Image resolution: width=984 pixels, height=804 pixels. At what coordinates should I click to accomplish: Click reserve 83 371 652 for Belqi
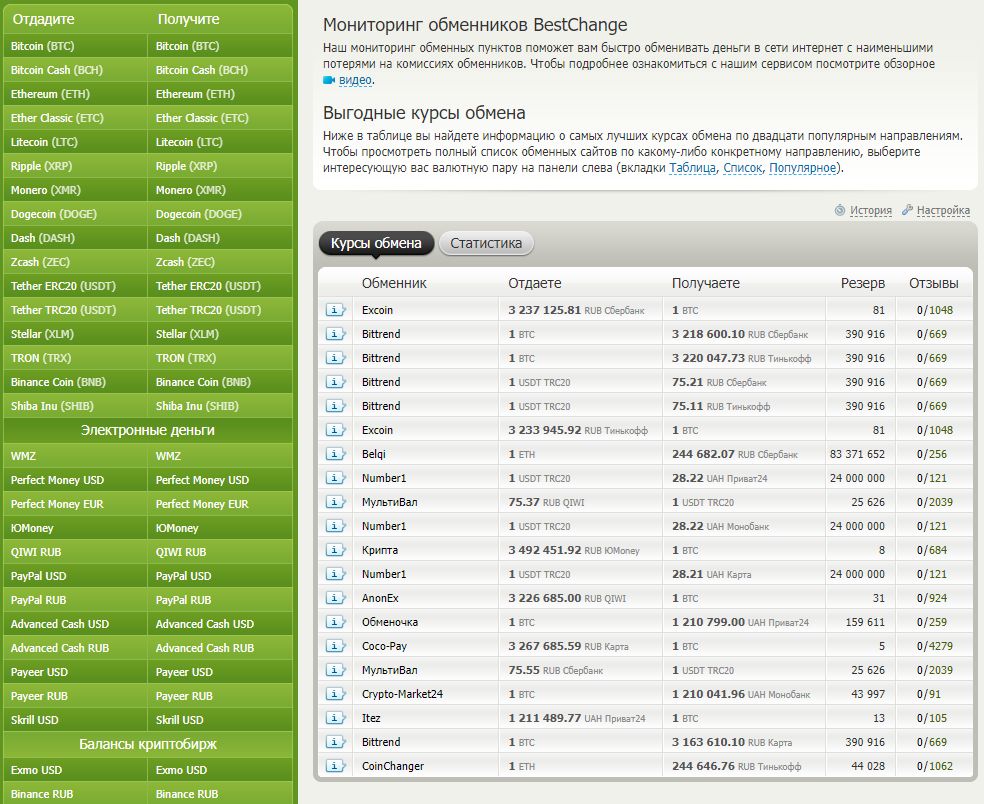pyautogui.click(x=857, y=454)
